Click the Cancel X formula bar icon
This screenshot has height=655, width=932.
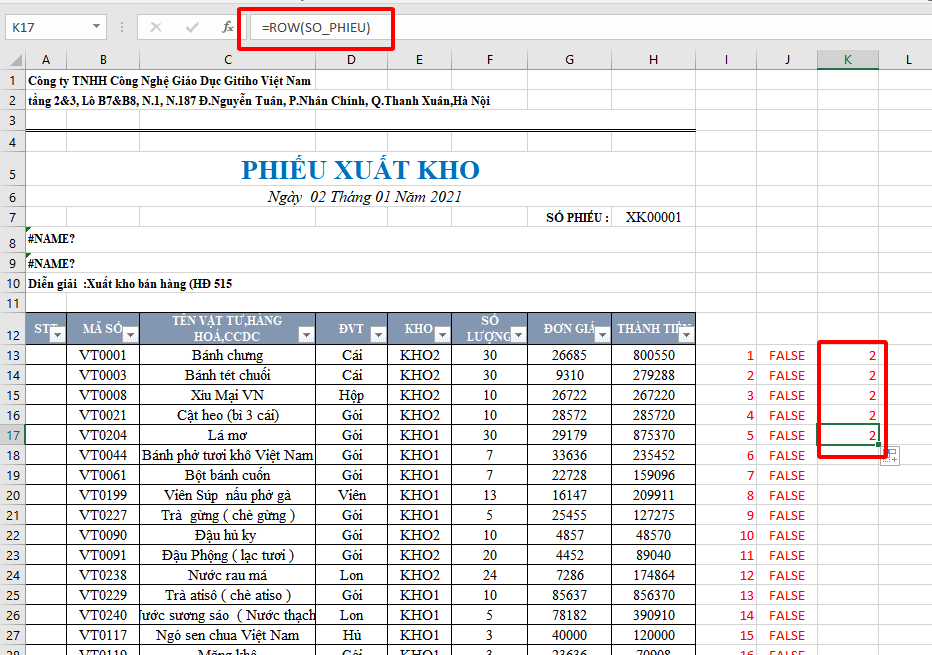(156, 27)
